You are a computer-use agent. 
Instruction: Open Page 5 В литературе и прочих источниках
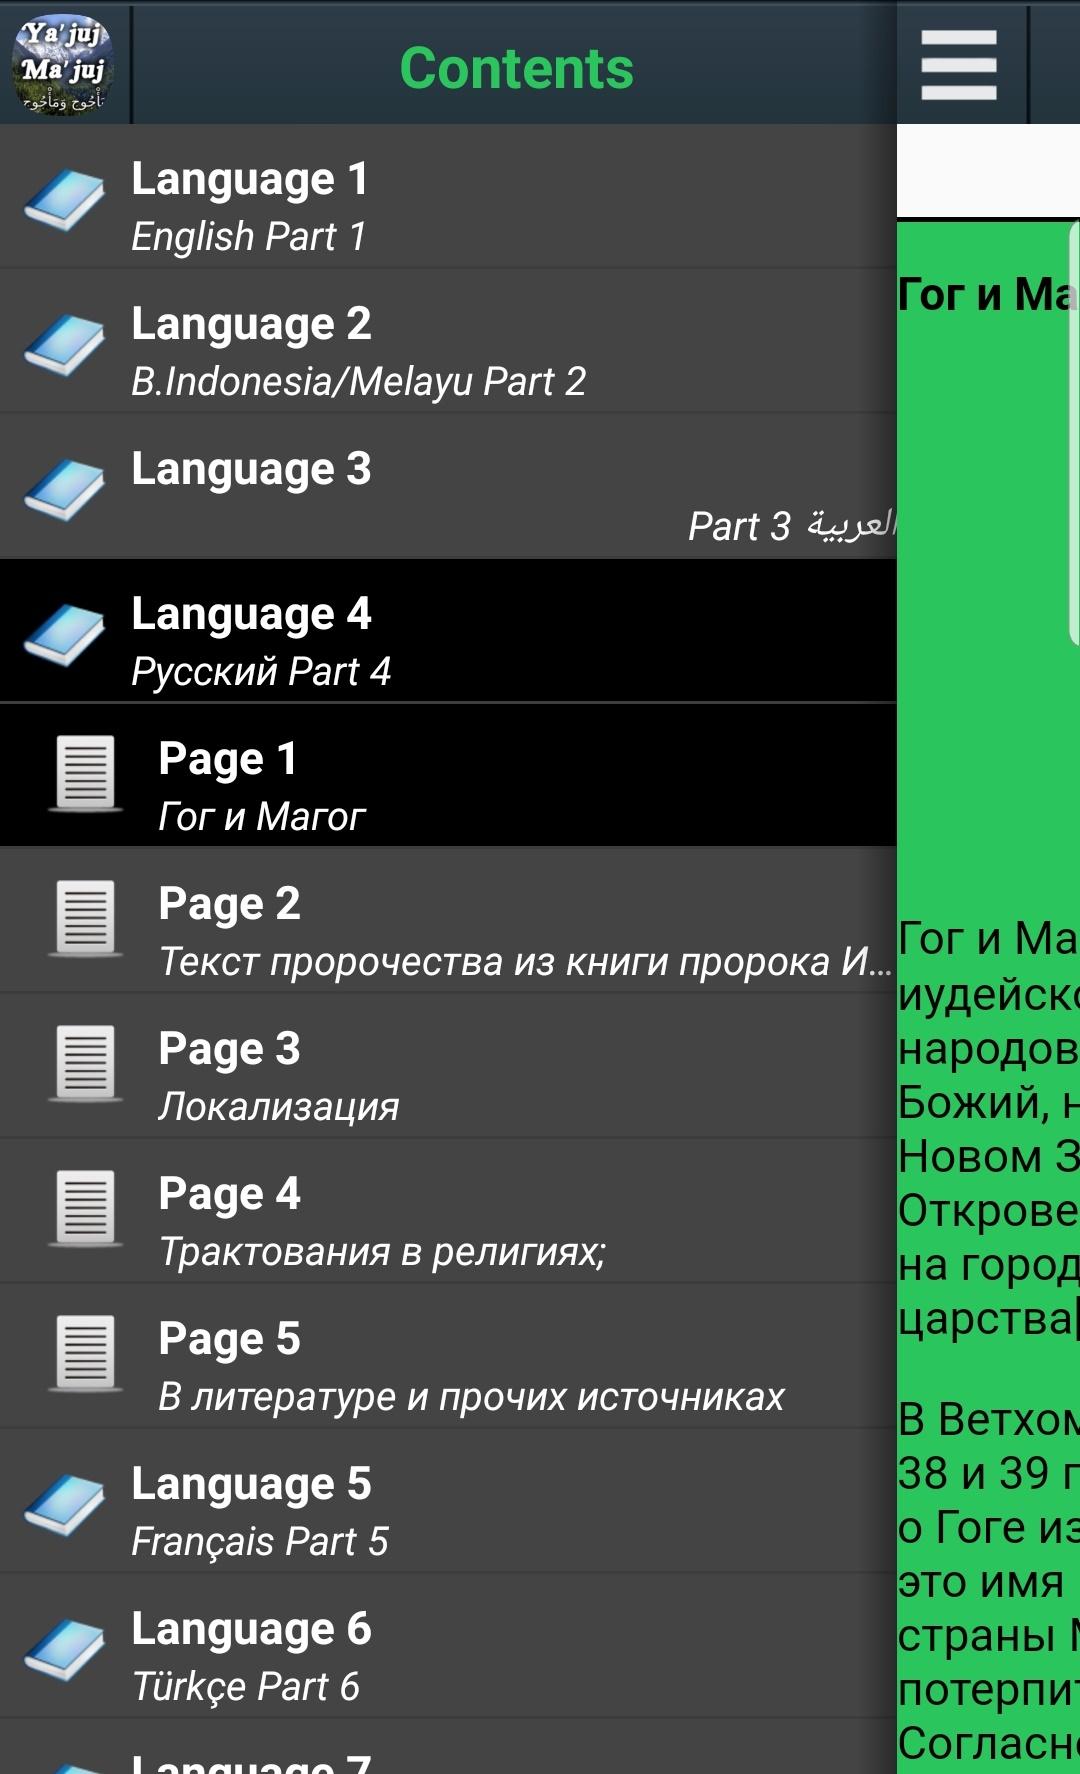448,1357
